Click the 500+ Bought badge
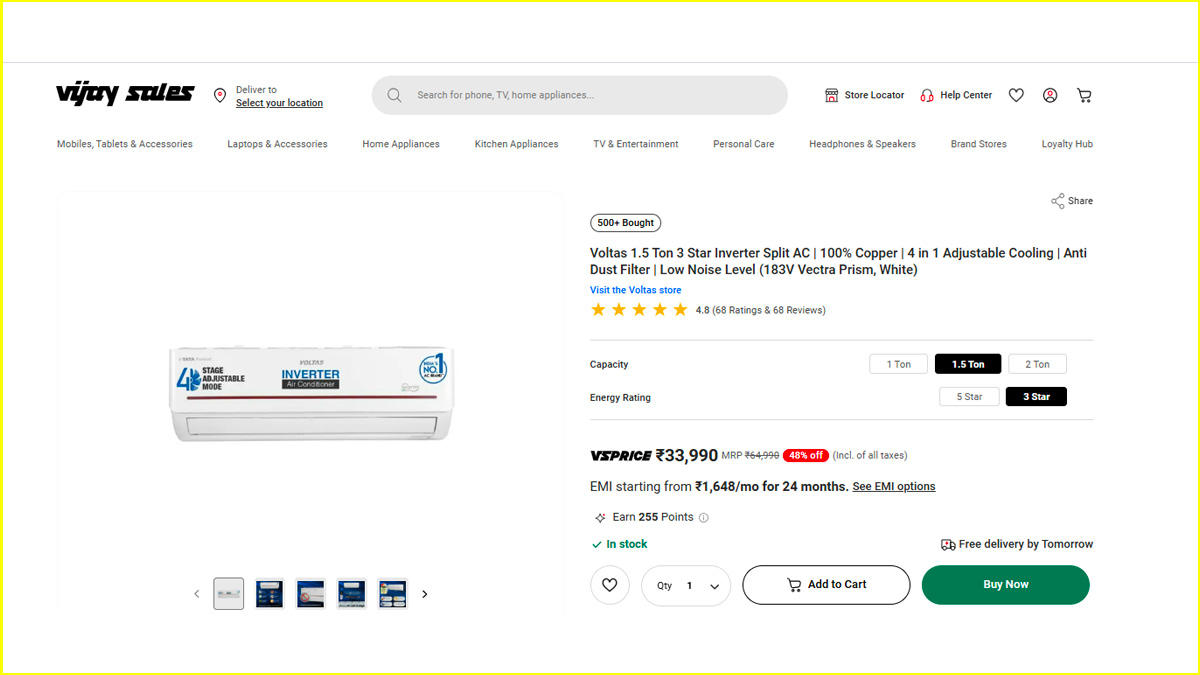Viewport: 1200px width, 675px height. point(626,223)
